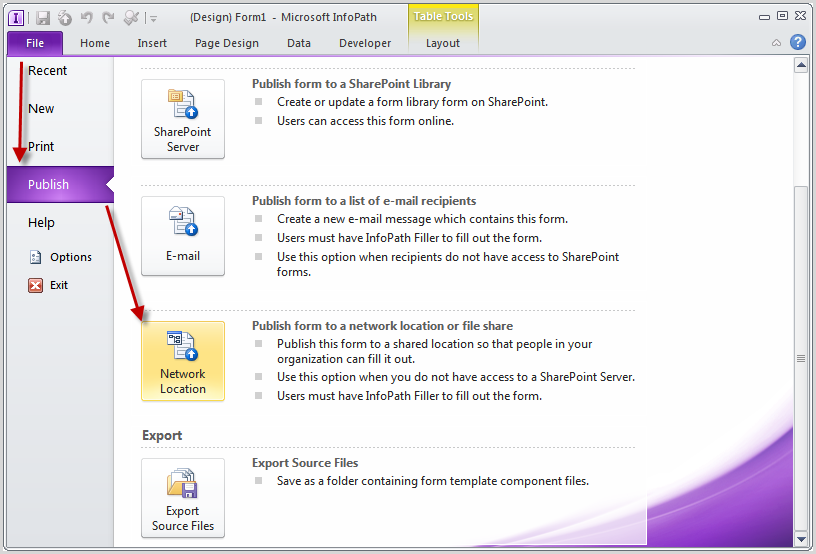The width and height of the screenshot is (816, 554).
Task: Open the Layout tab under Table Tools
Action: point(443,43)
